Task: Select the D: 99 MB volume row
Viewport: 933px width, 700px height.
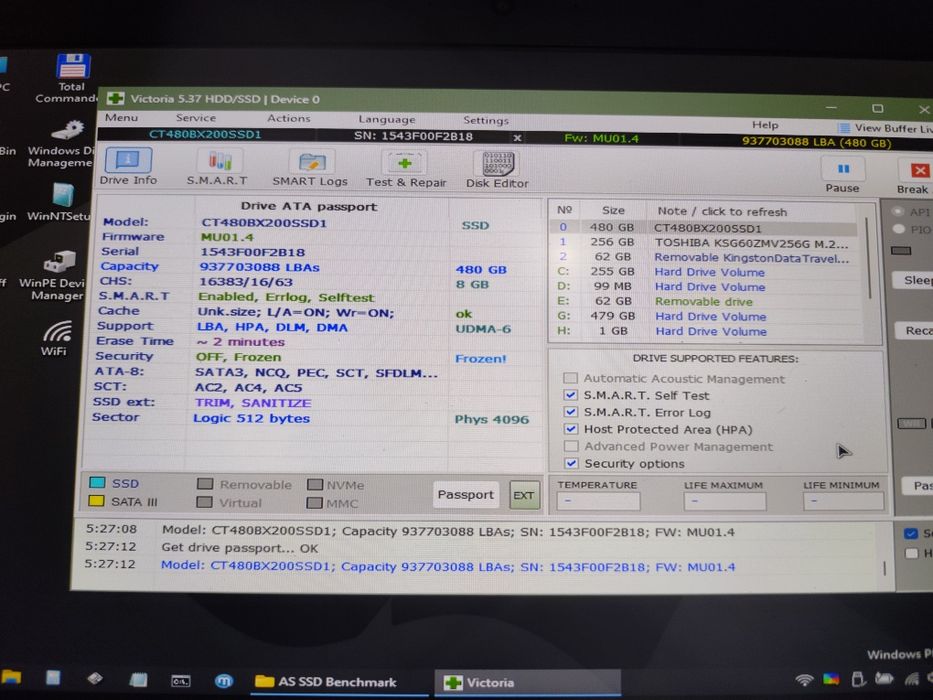Action: point(703,286)
